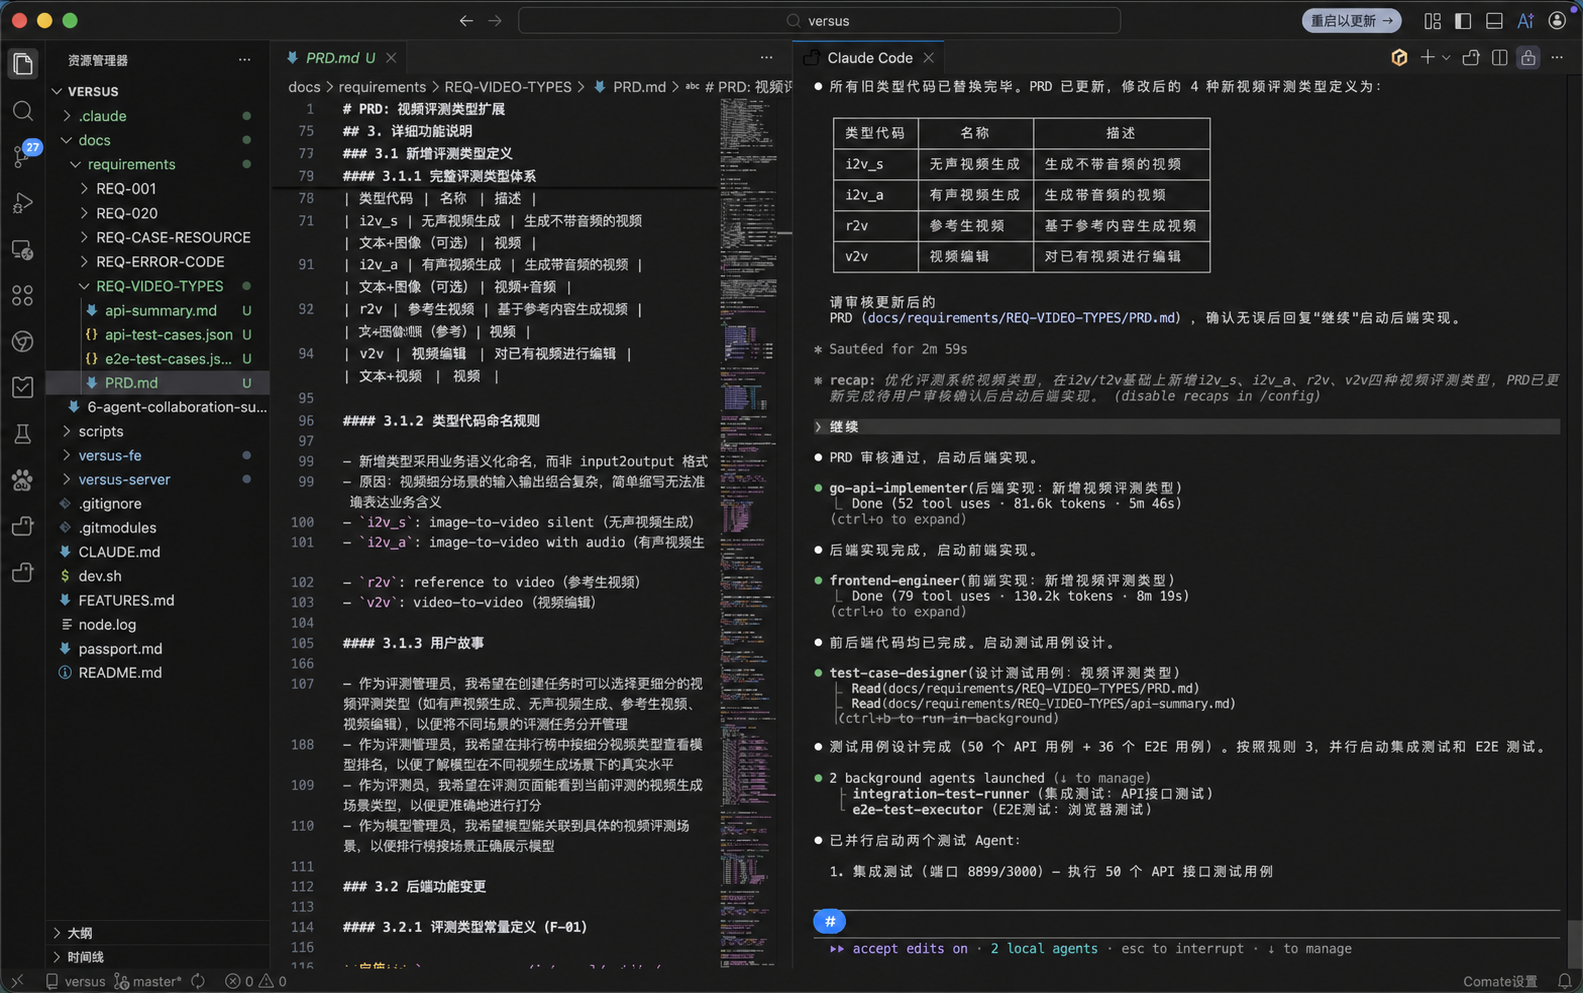Click requirements in breadcrumb path
The height and width of the screenshot is (993, 1583).
pos(382,87)
